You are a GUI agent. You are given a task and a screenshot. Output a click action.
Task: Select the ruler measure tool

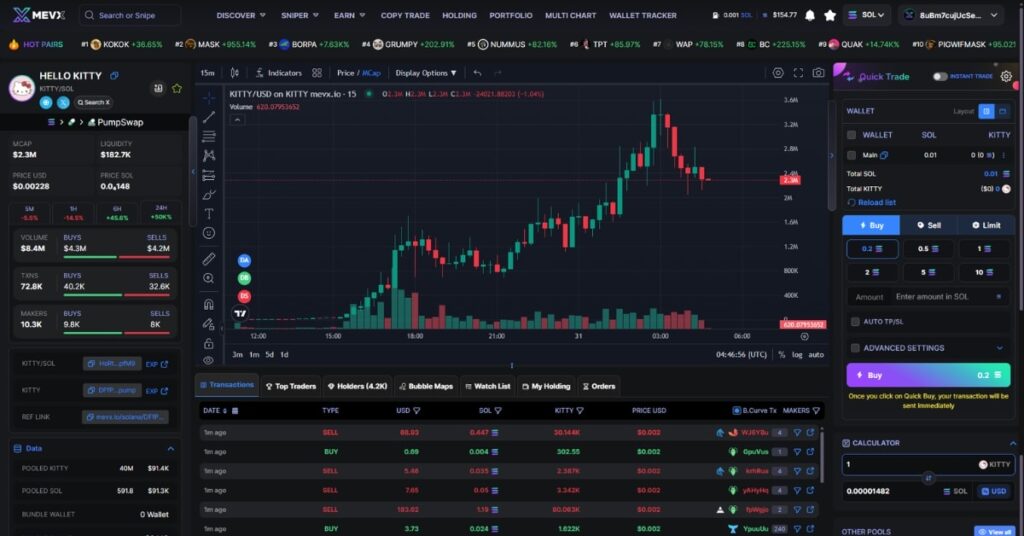click(208, 259)
